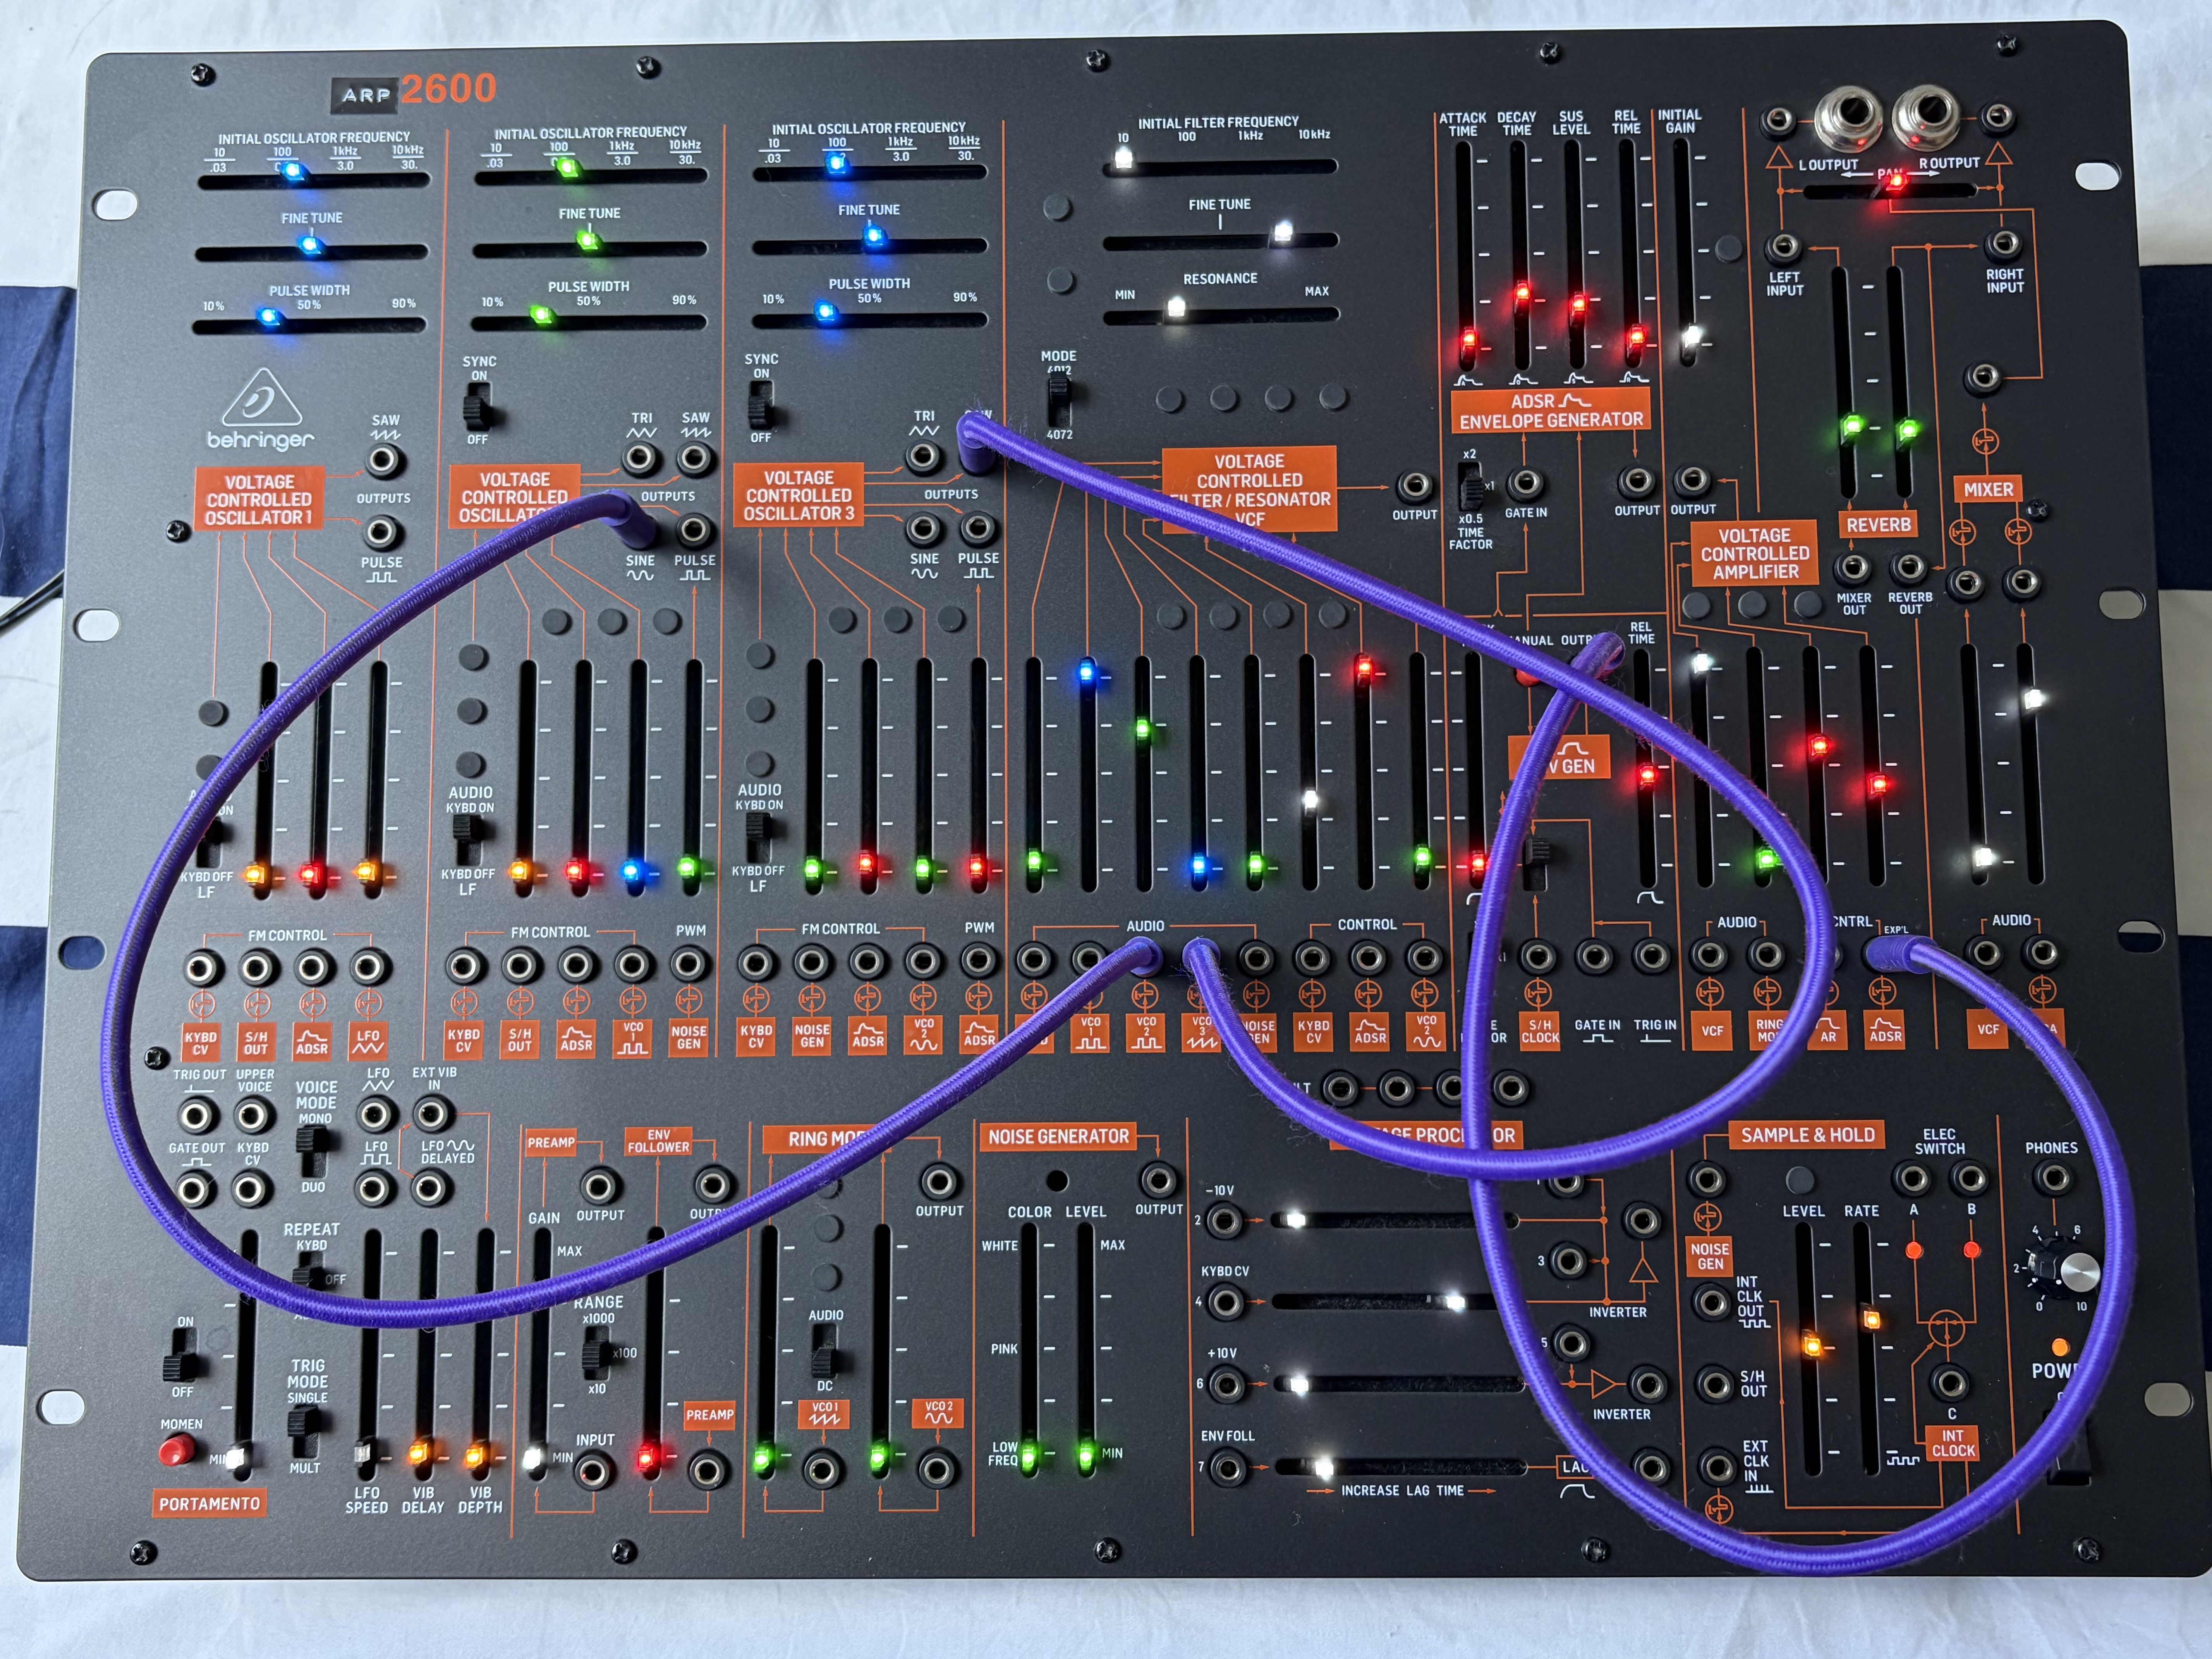This screenshot has width=2212, height=1659.
Task: Click the VCF label under the VCA audio input
Action: [x=1712, y=1030]
